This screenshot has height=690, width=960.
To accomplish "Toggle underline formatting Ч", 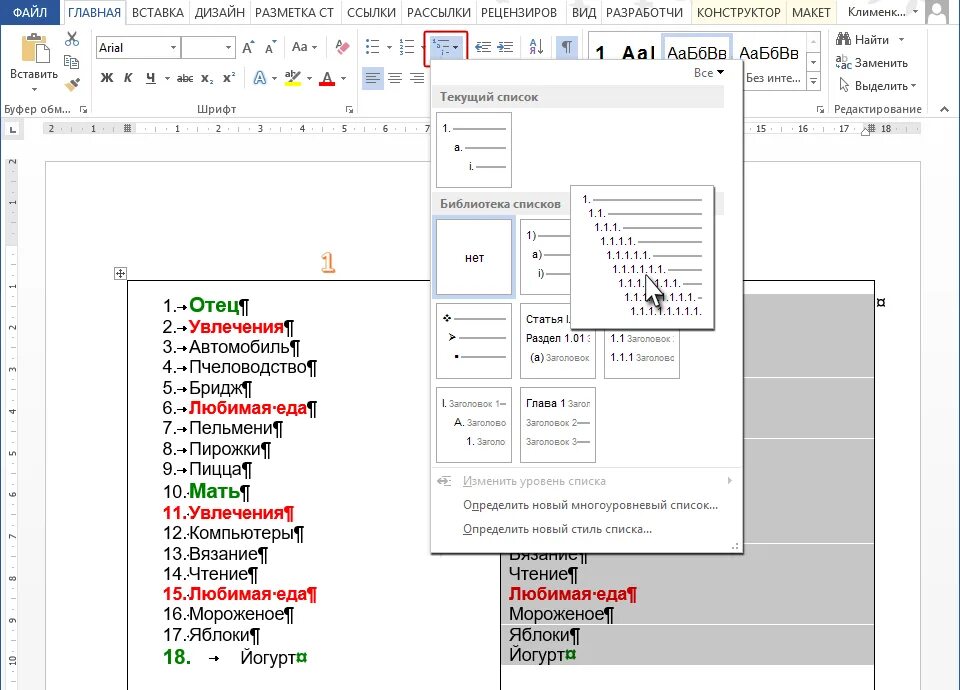I will click(151, 78).
